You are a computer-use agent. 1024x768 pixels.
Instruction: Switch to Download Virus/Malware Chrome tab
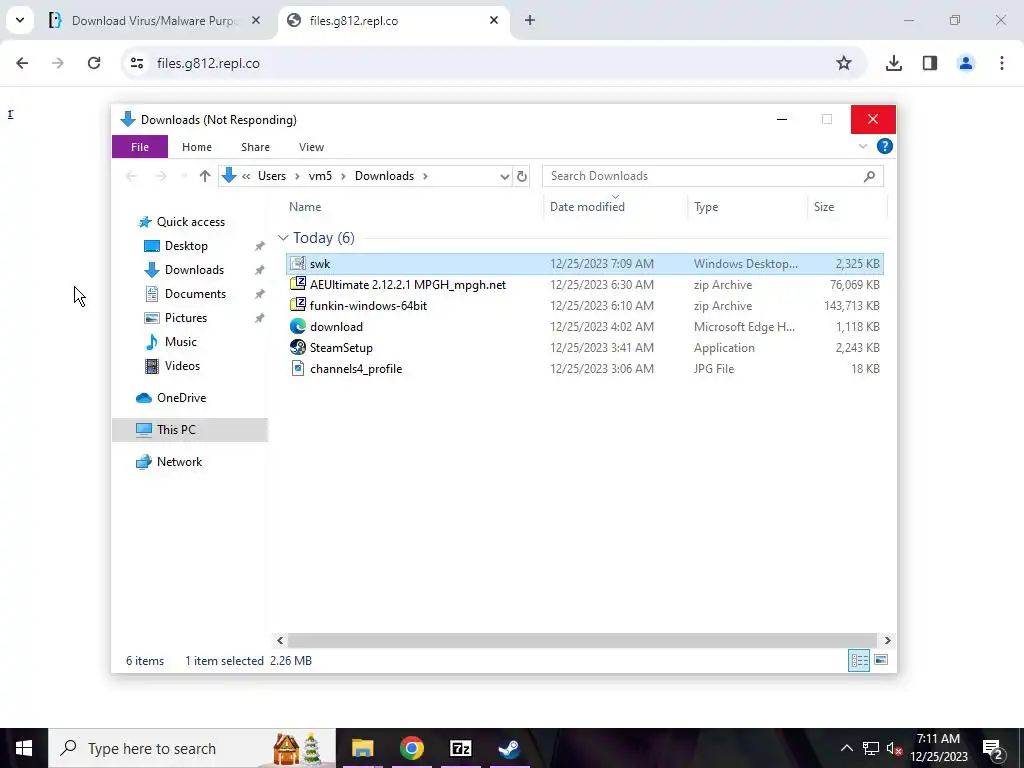coord(155,21)
